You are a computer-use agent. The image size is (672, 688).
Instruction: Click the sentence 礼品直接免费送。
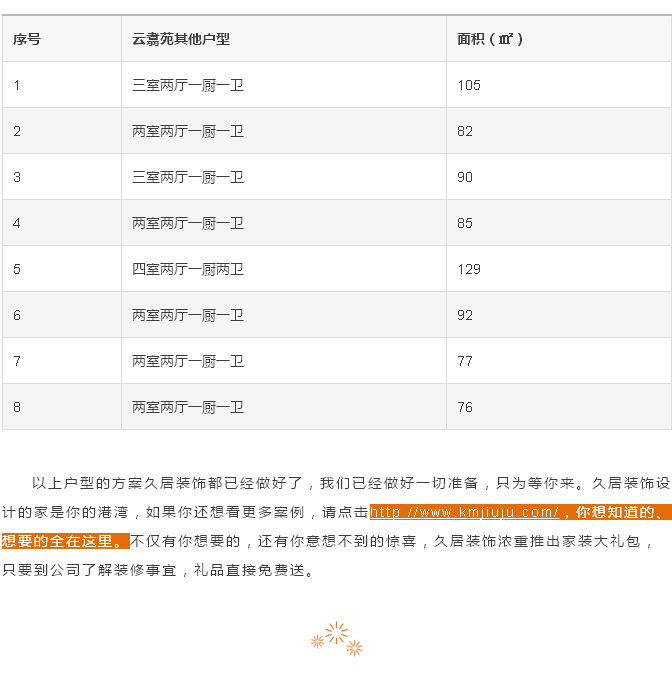254,570
